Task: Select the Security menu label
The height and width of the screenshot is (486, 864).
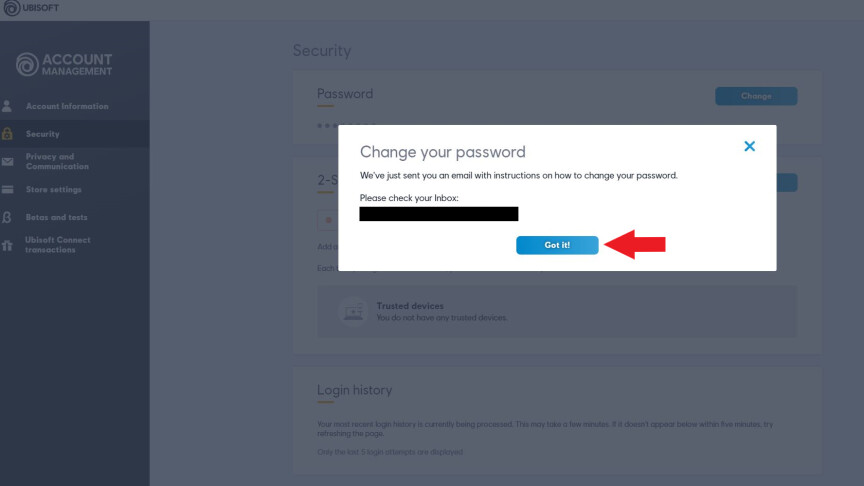Action: click(43, 134)
